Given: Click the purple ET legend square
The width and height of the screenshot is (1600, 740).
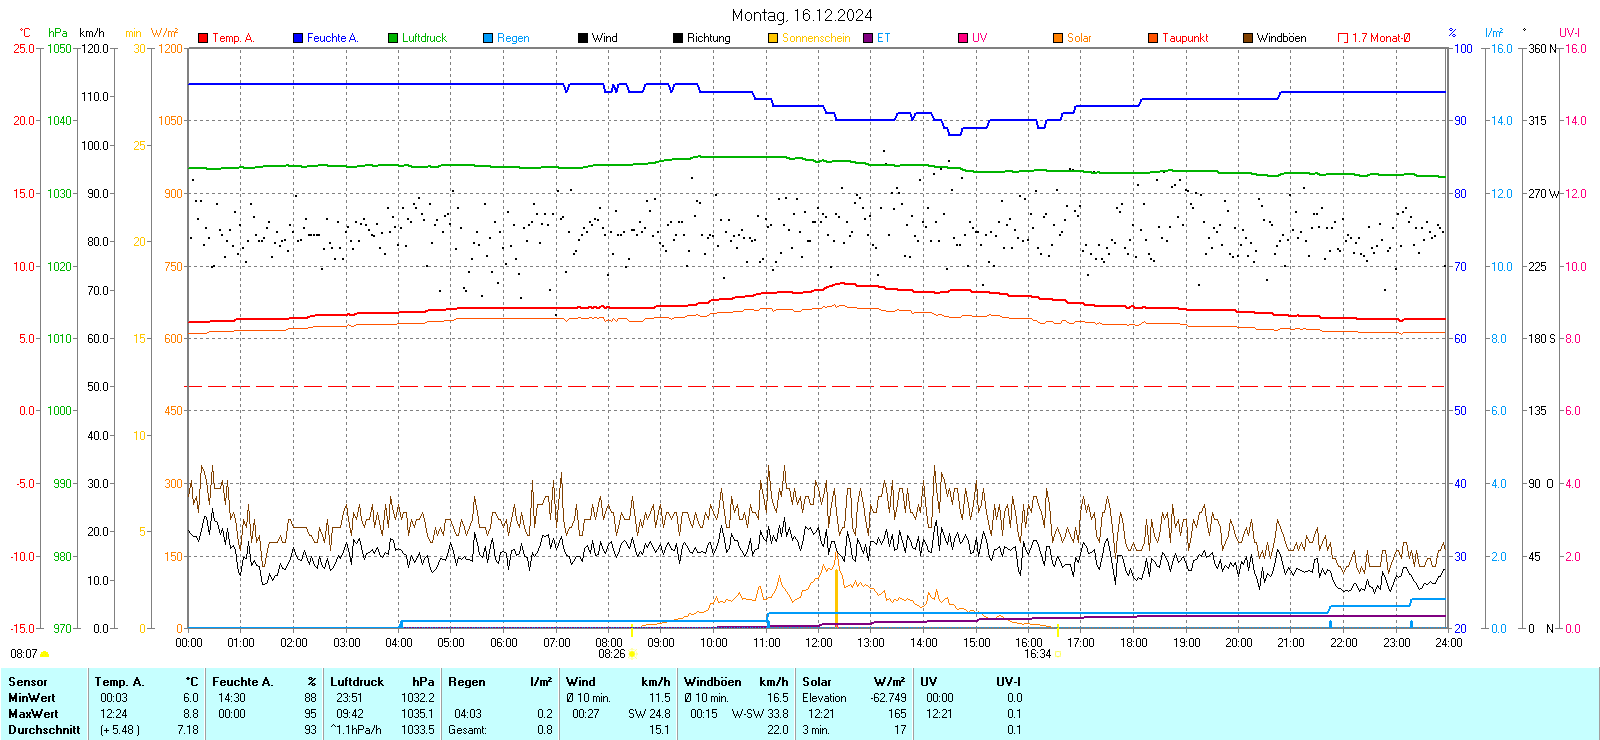Looking at the screenshot, I should coord(868,38).
